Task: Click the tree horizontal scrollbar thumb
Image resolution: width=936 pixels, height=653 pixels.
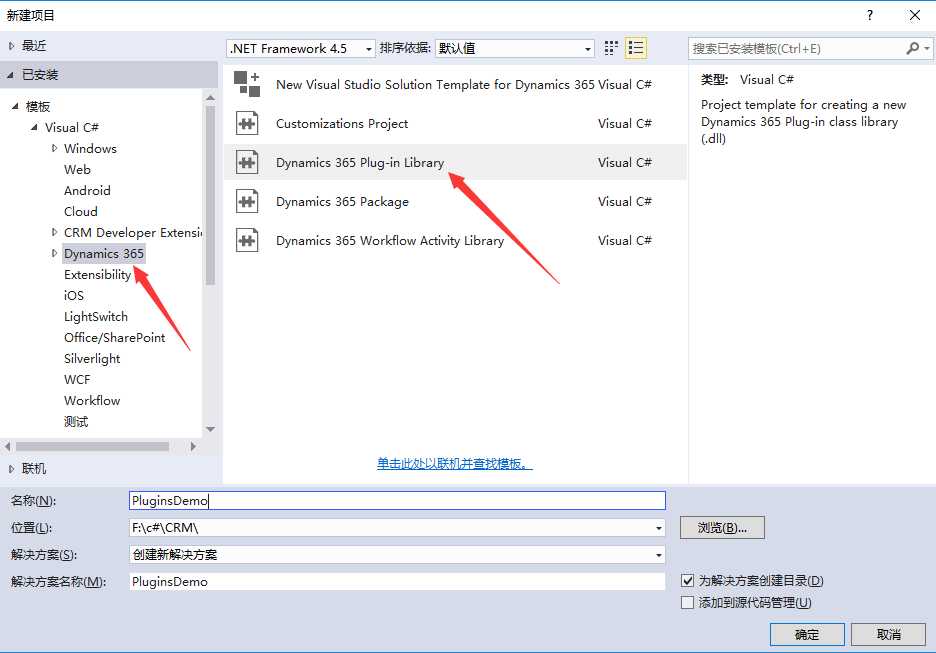Action: point(93,446)
